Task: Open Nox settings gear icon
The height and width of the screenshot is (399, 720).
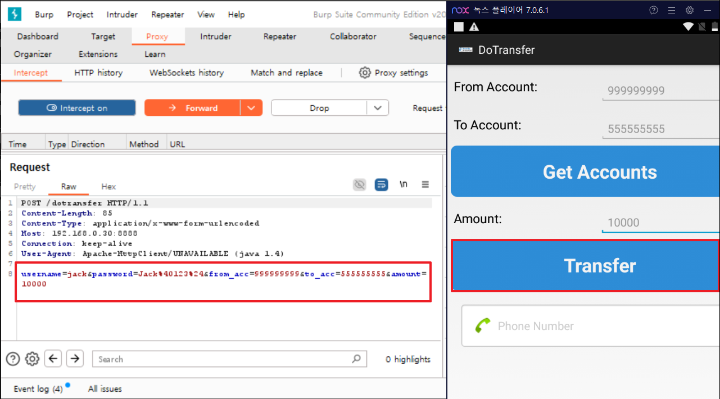Action: (x=690, y=10)
